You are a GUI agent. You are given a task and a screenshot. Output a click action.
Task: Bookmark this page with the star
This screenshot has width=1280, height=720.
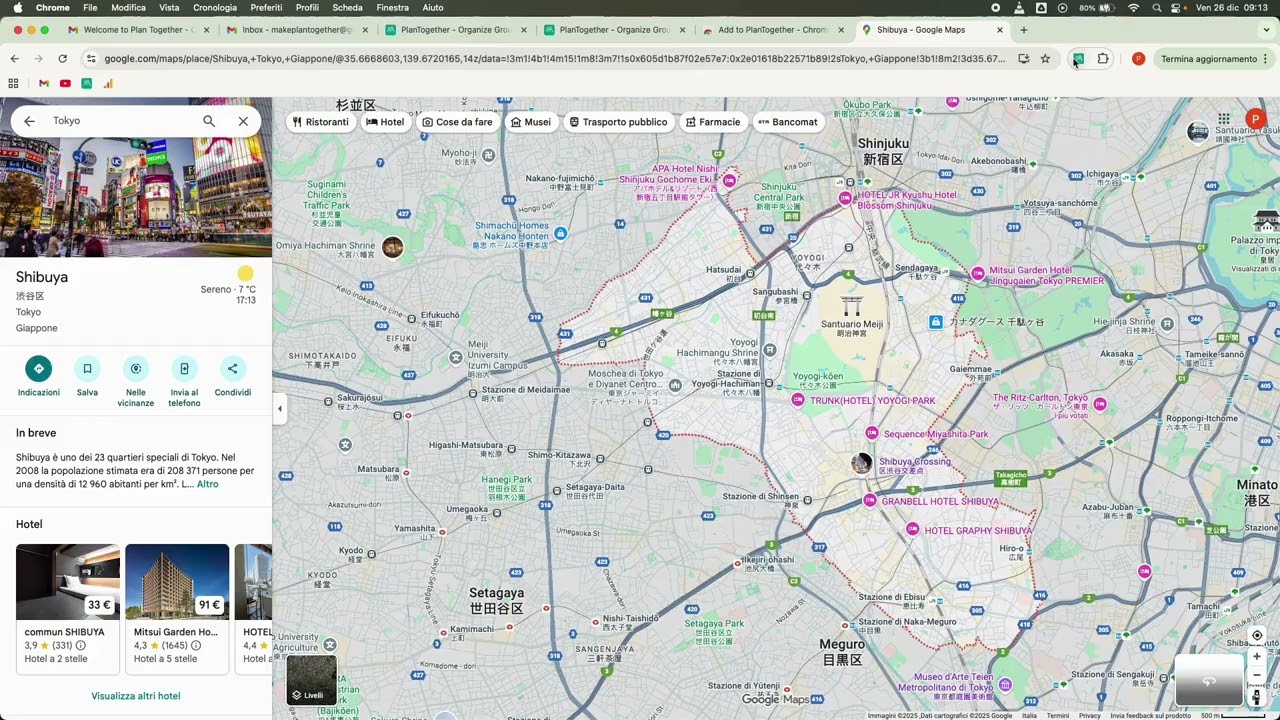click(x=1045, y=59)
